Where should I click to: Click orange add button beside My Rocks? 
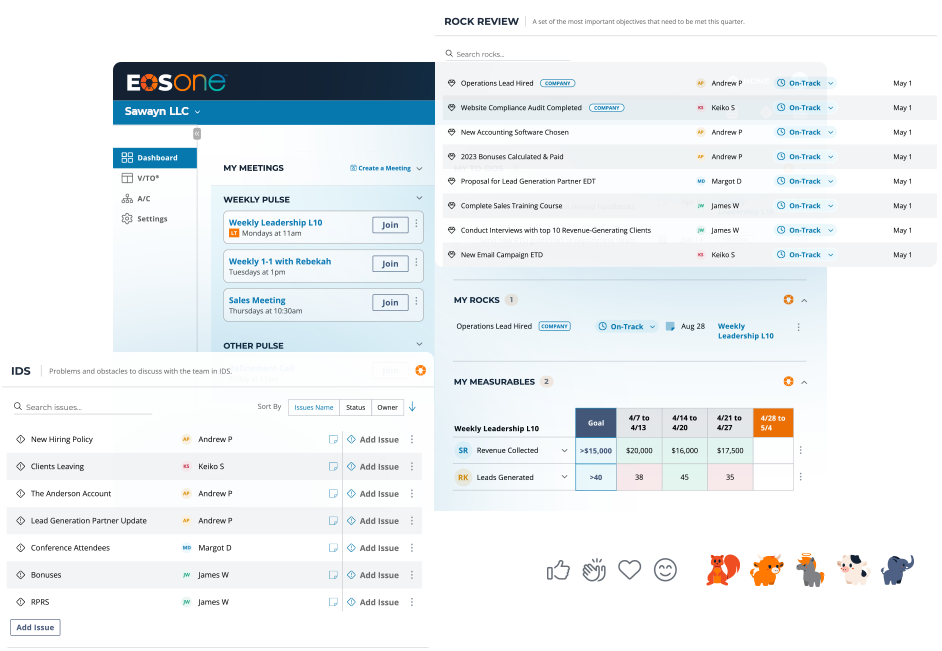788,300
